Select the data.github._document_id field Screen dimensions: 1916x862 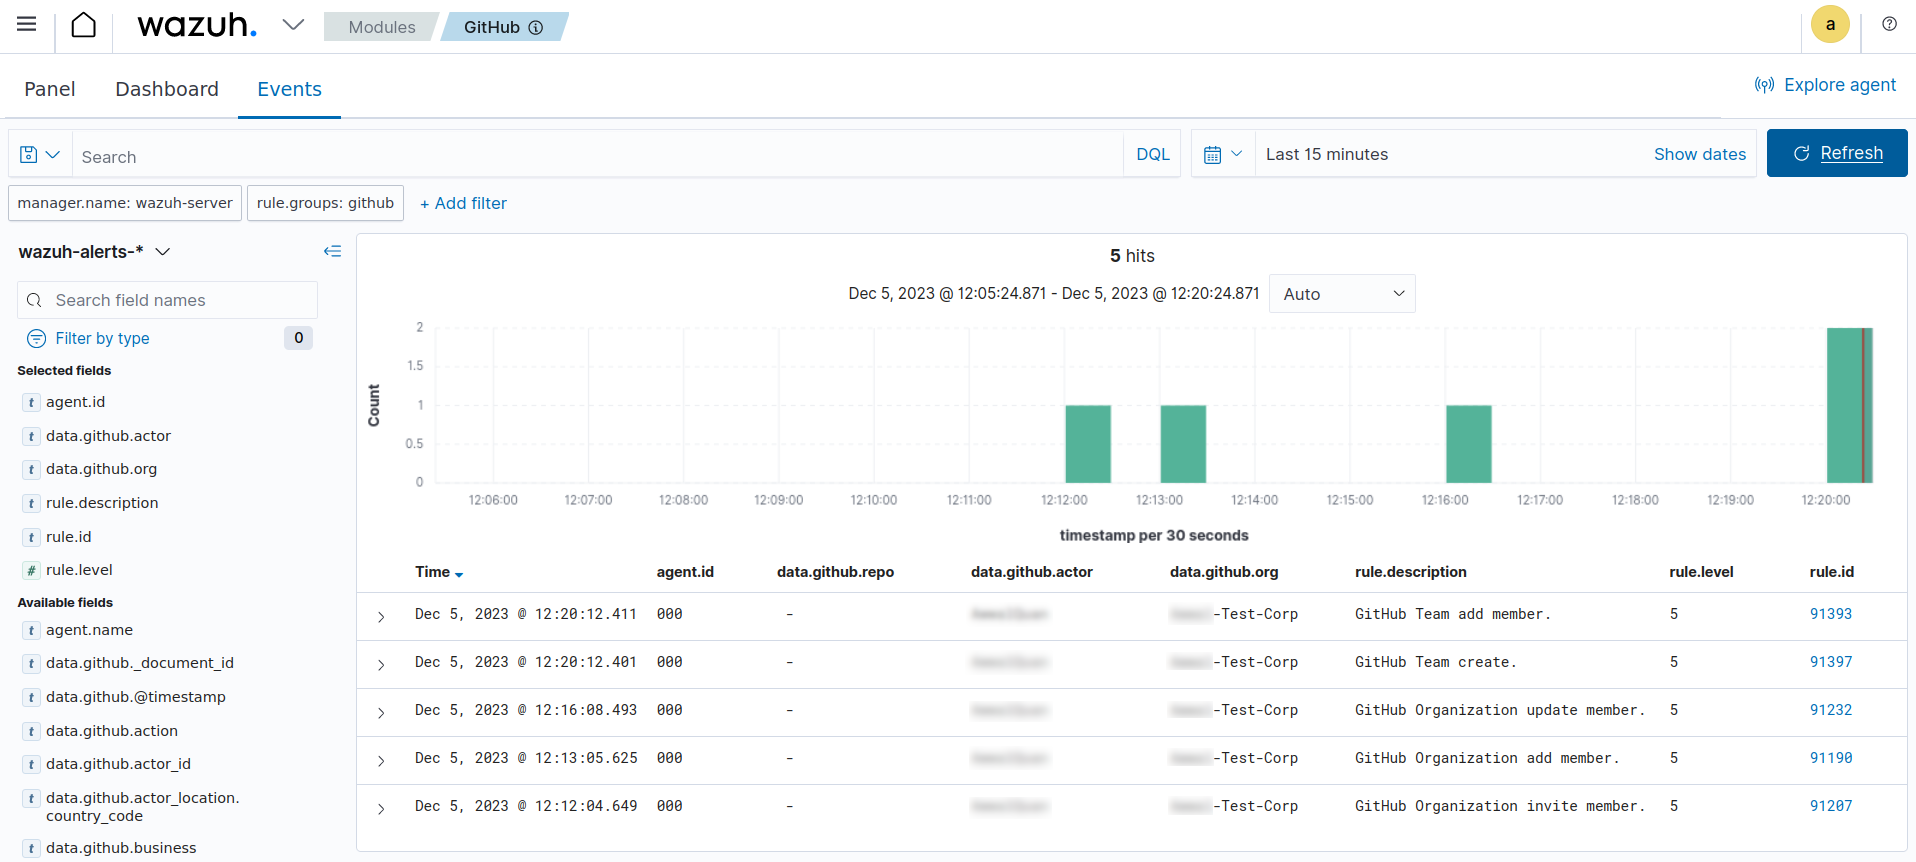pos(139,663)
